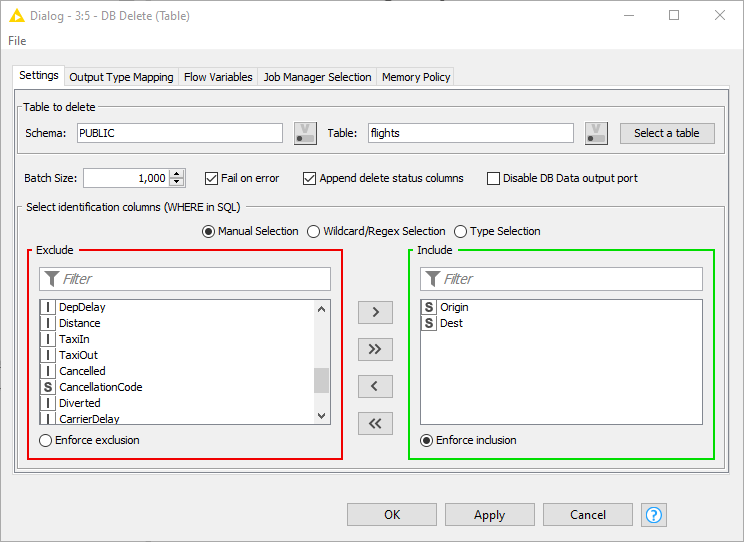Select Manual Selection radio button
The width and height of the screenshot is (744, 542).
pos(208,232)
